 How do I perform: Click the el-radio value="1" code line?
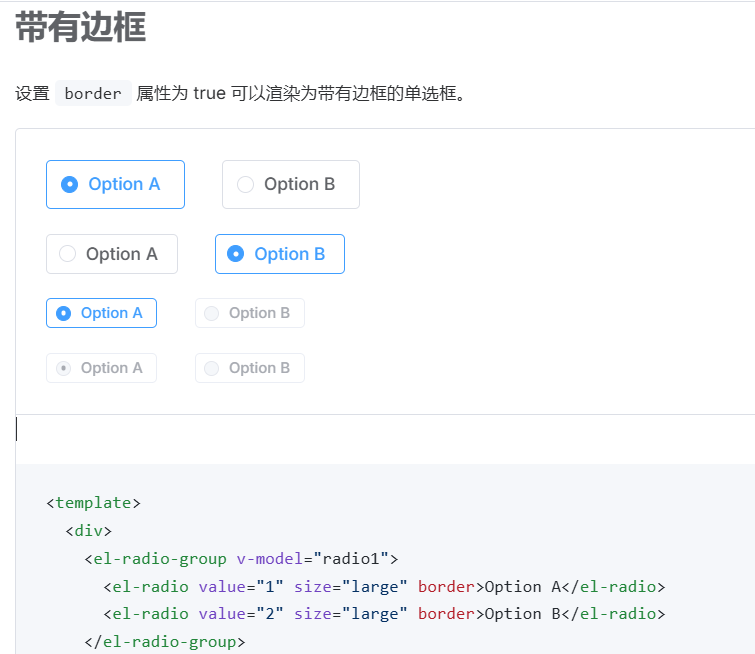pos(384,587)
